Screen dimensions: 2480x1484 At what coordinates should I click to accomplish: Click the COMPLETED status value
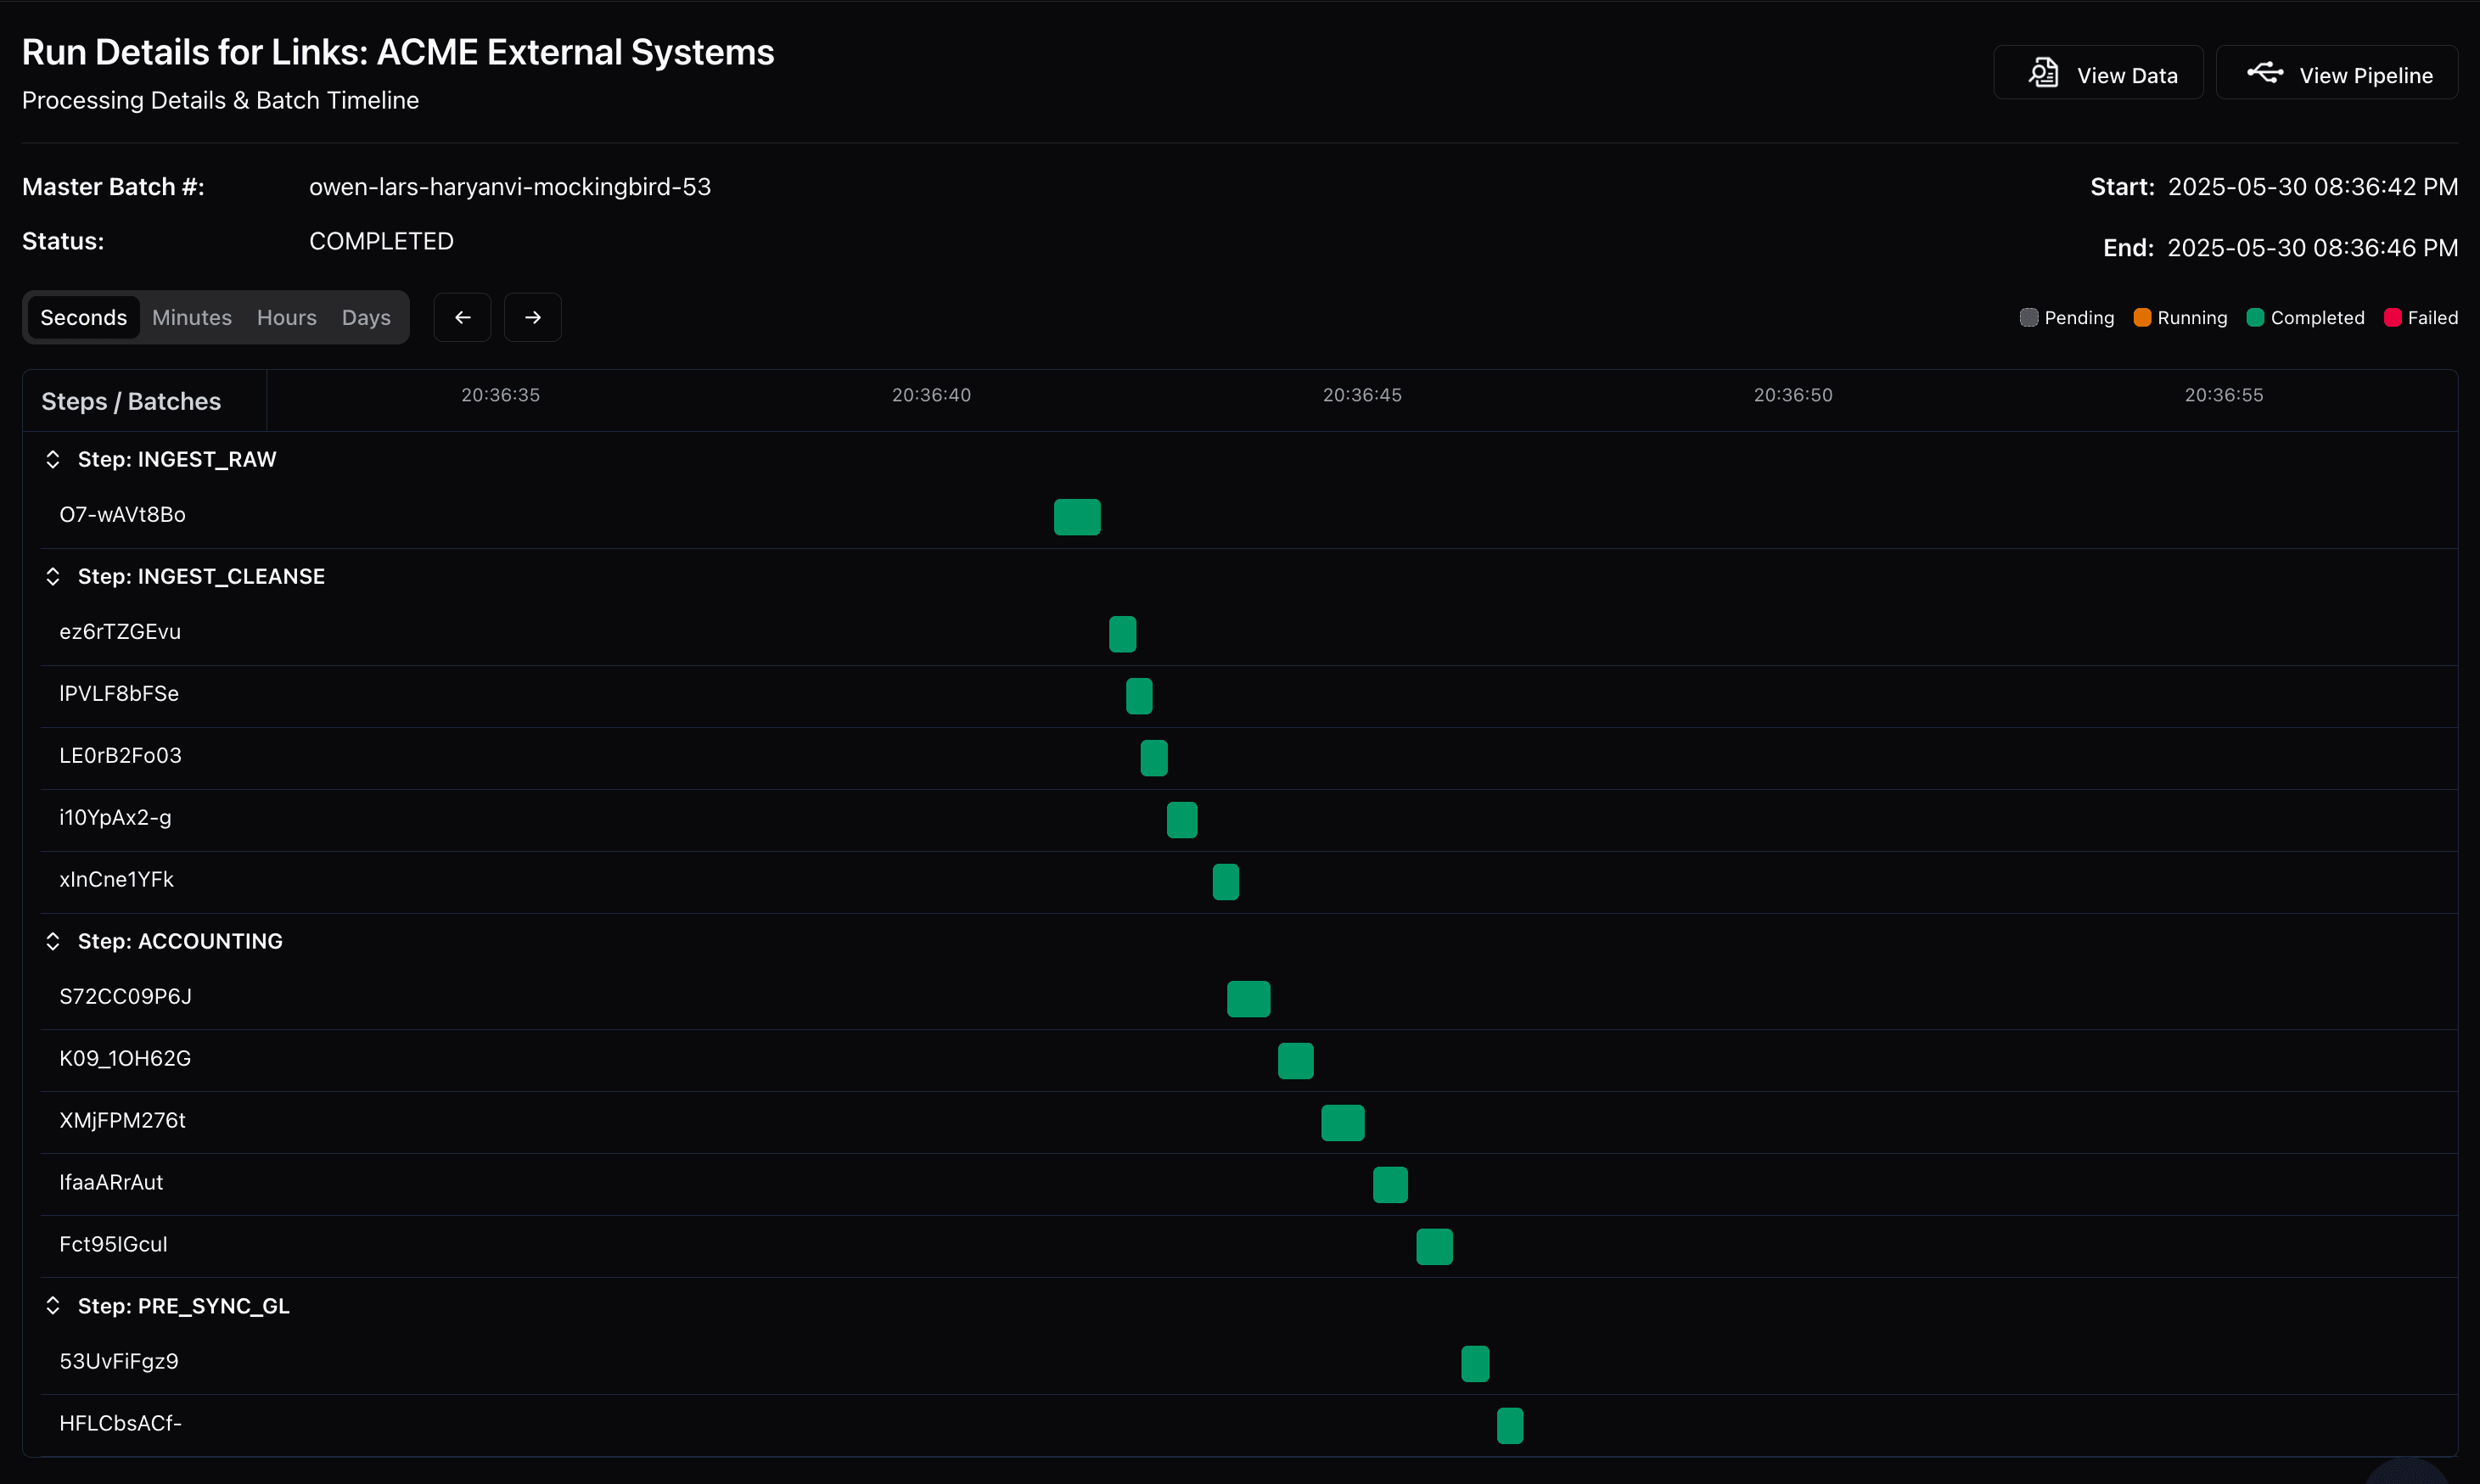pyautogui.click(x=382, y=241)
